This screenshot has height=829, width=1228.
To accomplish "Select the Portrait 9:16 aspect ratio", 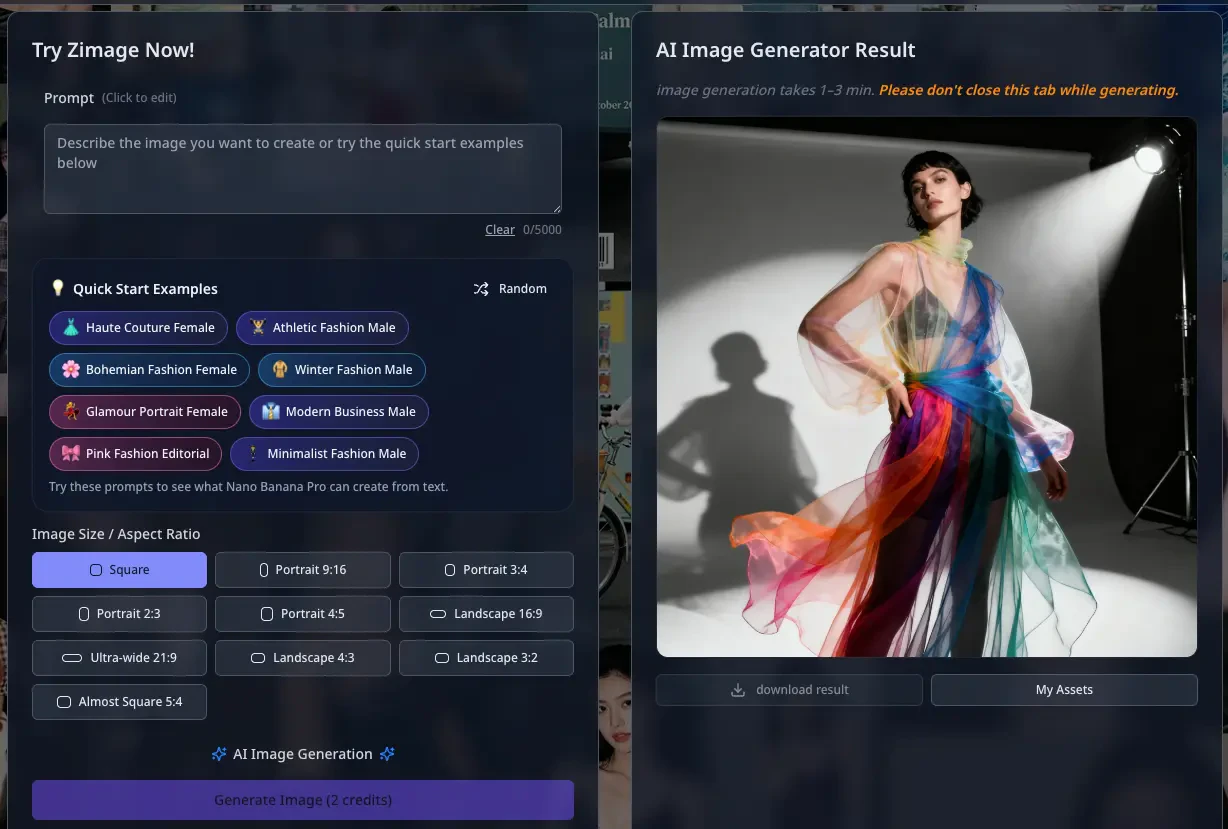I will pos(302,570).
